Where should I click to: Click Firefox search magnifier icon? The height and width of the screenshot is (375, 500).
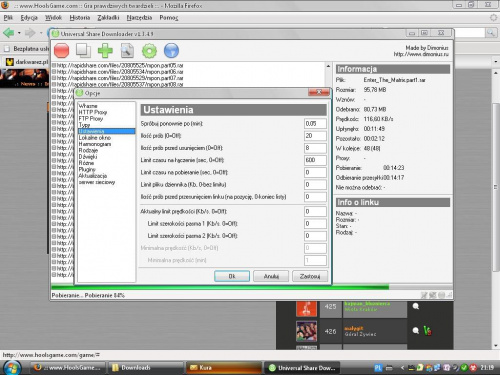click(491, 33)
